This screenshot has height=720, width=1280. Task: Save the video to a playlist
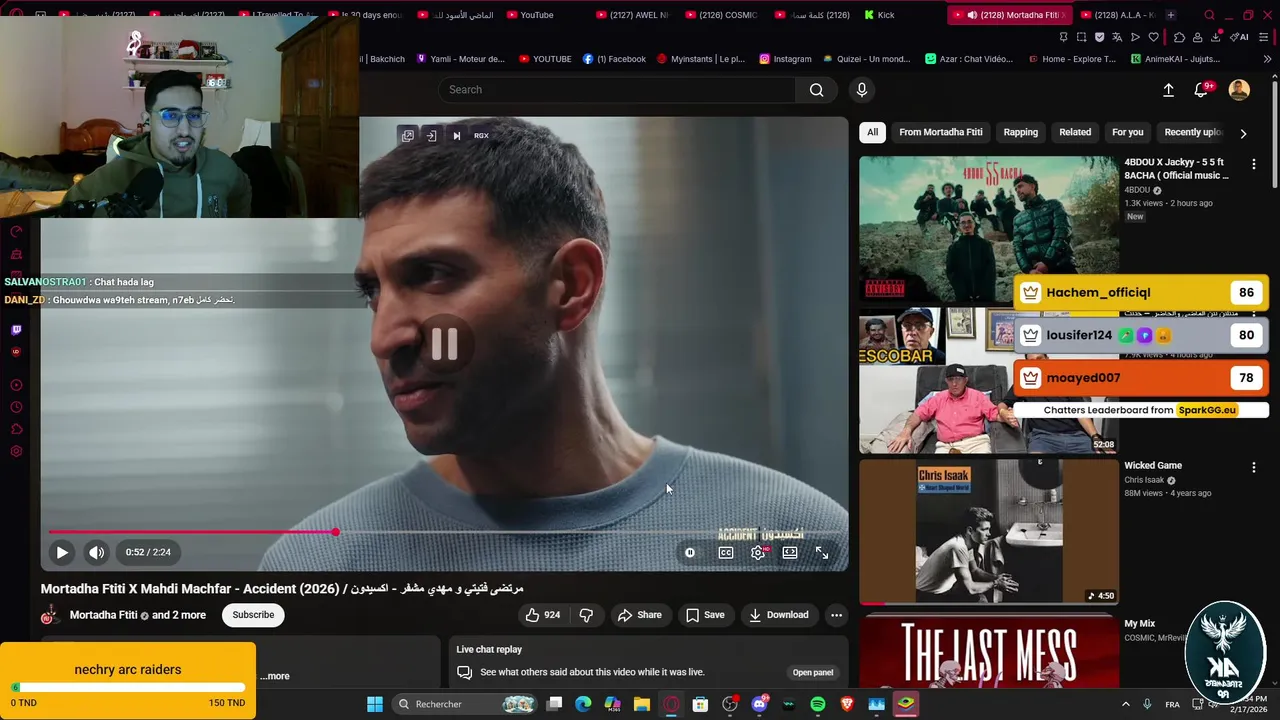point(705,615)
